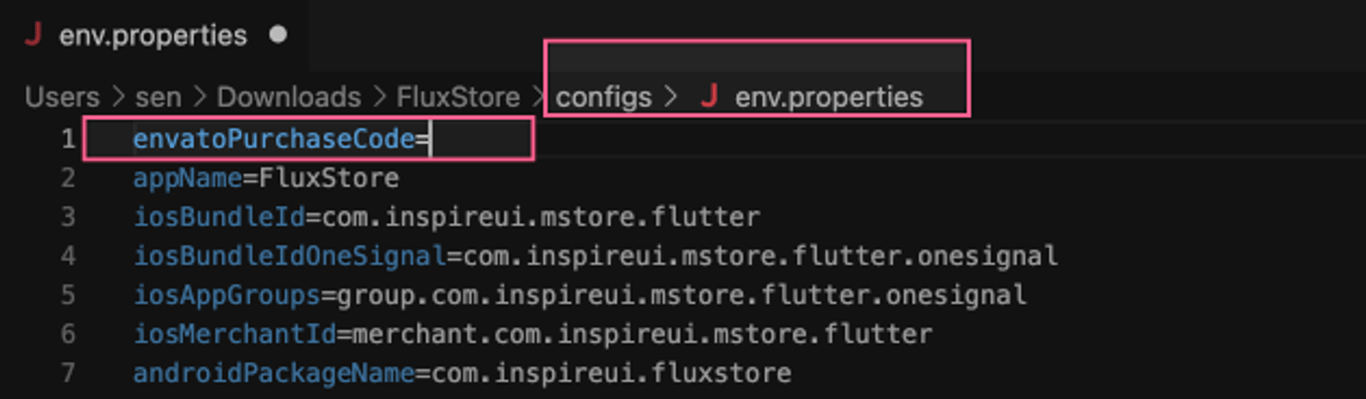Screen dimensions: 1366x399
Task: Click the unsaved changes dot on the tab
Action: point(278,35)
